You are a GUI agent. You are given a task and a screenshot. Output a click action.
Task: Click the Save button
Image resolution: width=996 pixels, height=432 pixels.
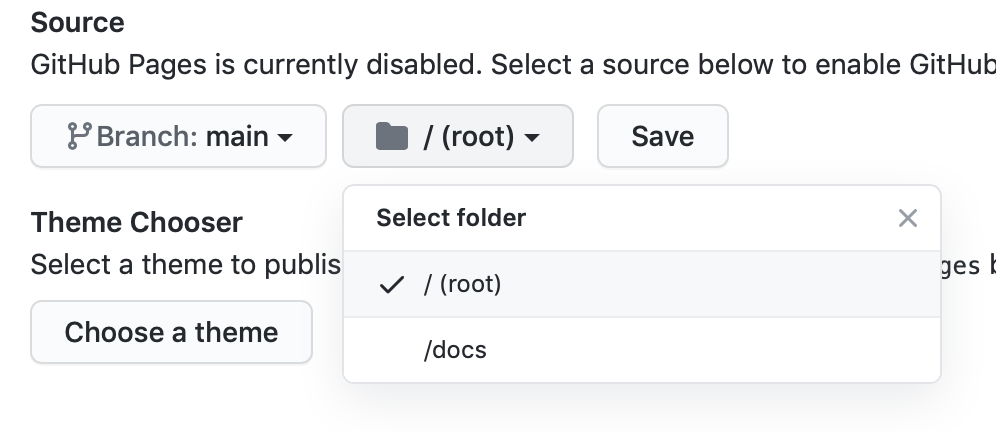(x=663, y=136)
